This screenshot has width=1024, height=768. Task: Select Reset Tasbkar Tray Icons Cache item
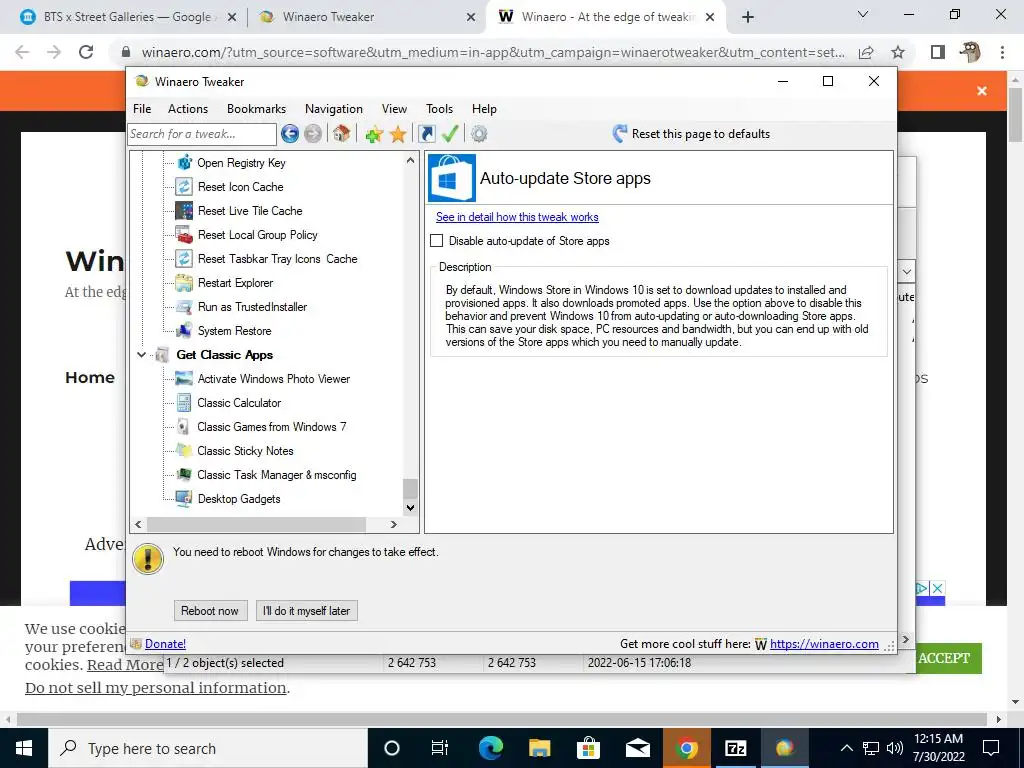[278, 259]
